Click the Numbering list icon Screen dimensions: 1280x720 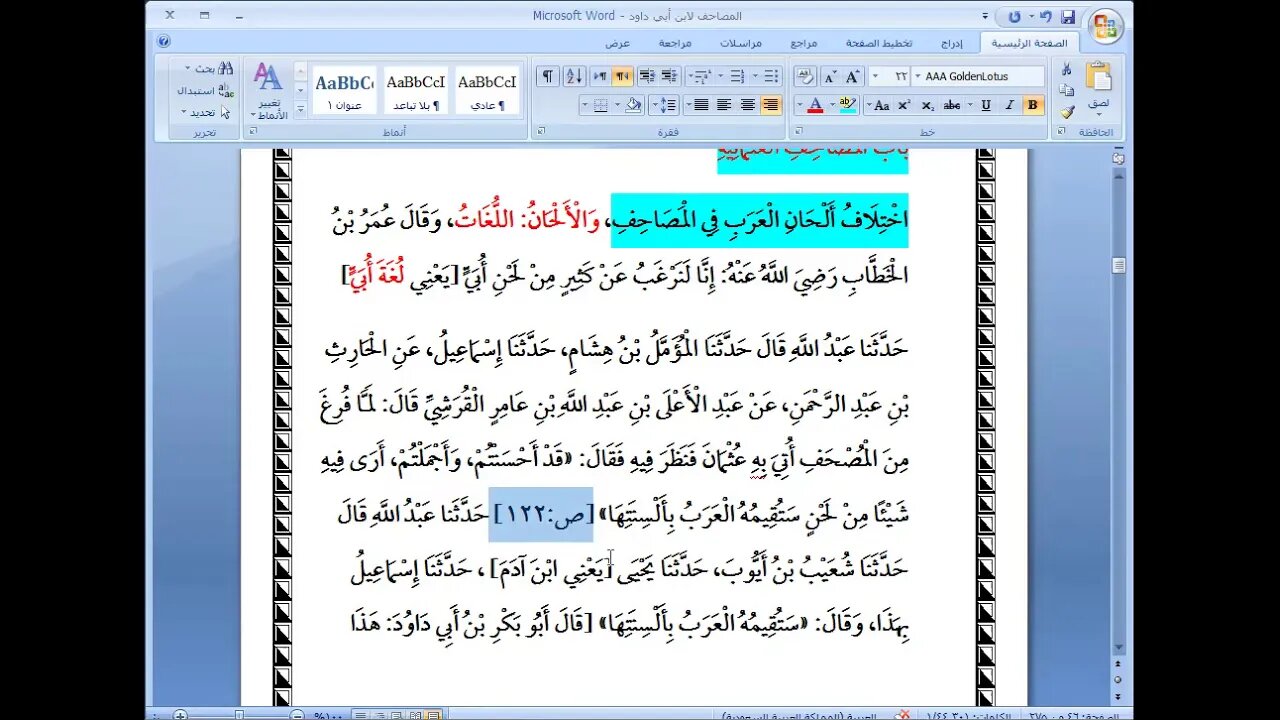point(737,77)
